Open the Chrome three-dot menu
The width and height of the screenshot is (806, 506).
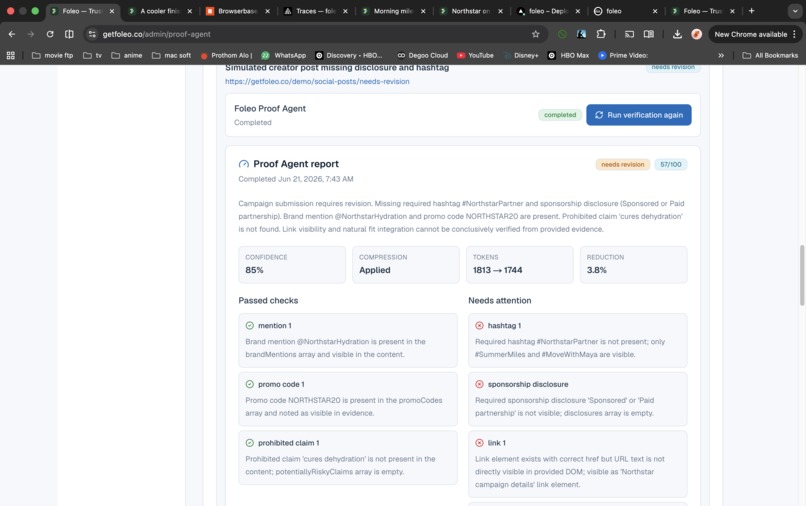click(794, 34)
